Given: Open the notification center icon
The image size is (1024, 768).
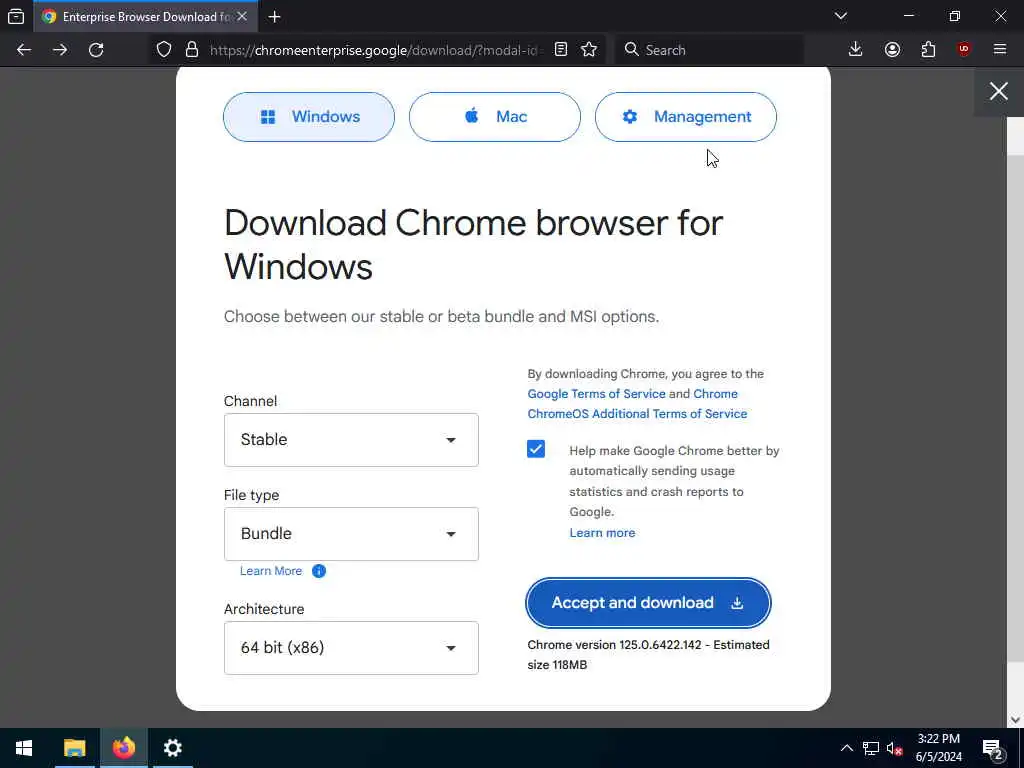Looking at the screenshot, I should click(993, 748).
